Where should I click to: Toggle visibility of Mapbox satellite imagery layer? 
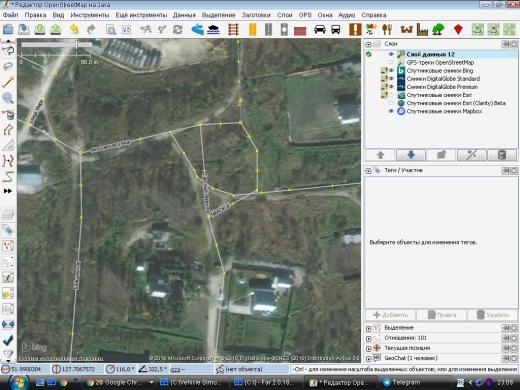point(391,111)
